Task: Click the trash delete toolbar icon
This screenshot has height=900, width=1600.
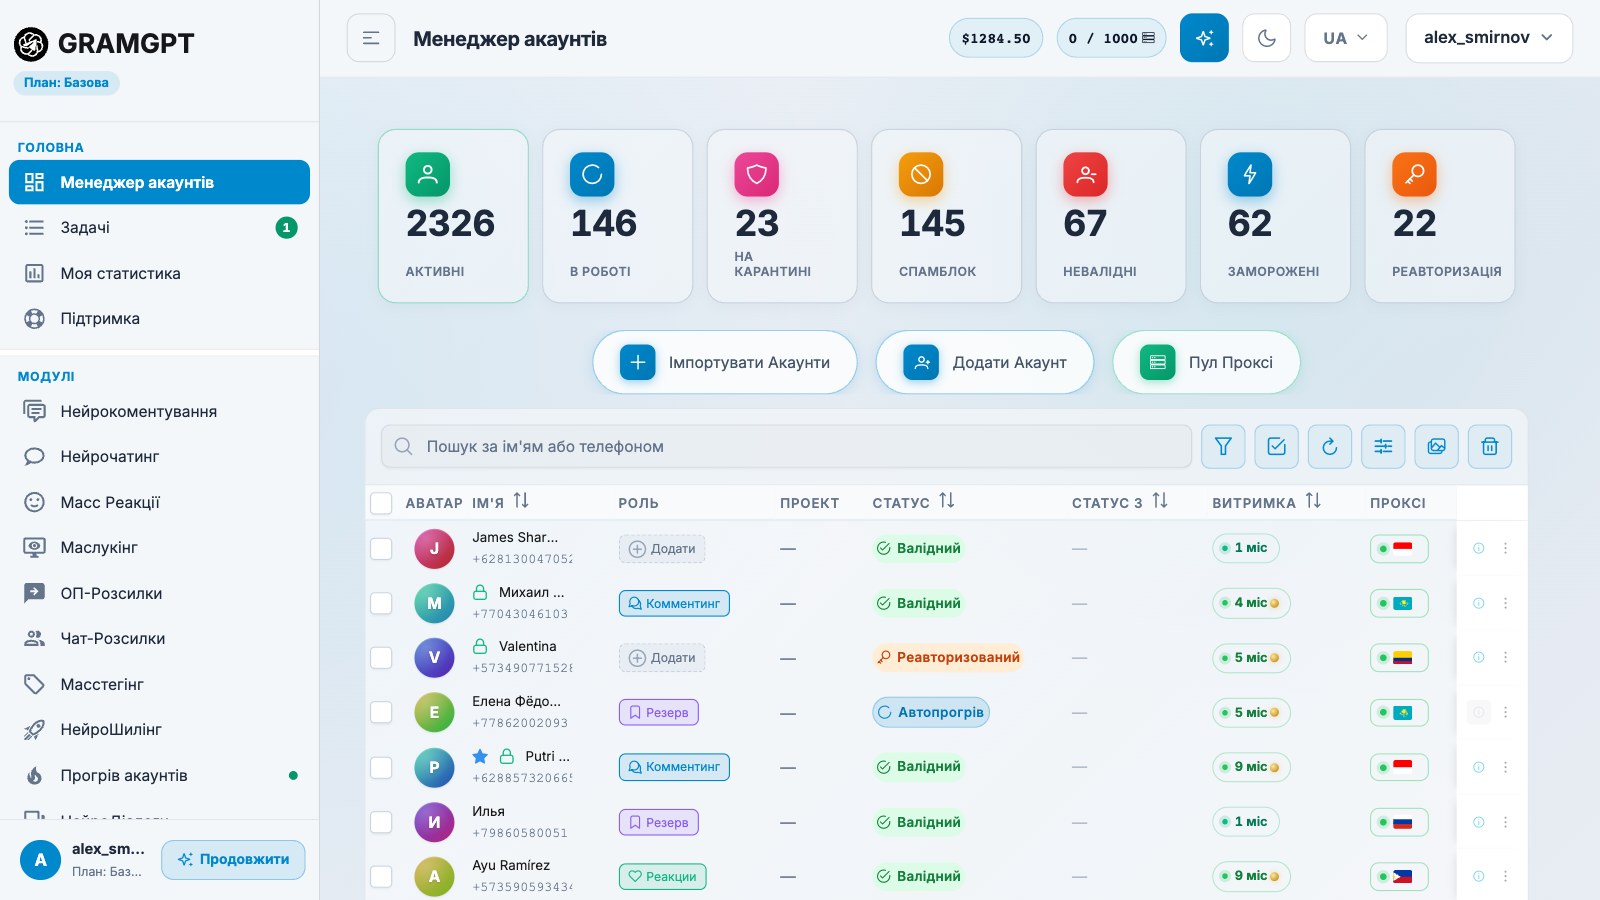Action: click(x=1490, y=446)
